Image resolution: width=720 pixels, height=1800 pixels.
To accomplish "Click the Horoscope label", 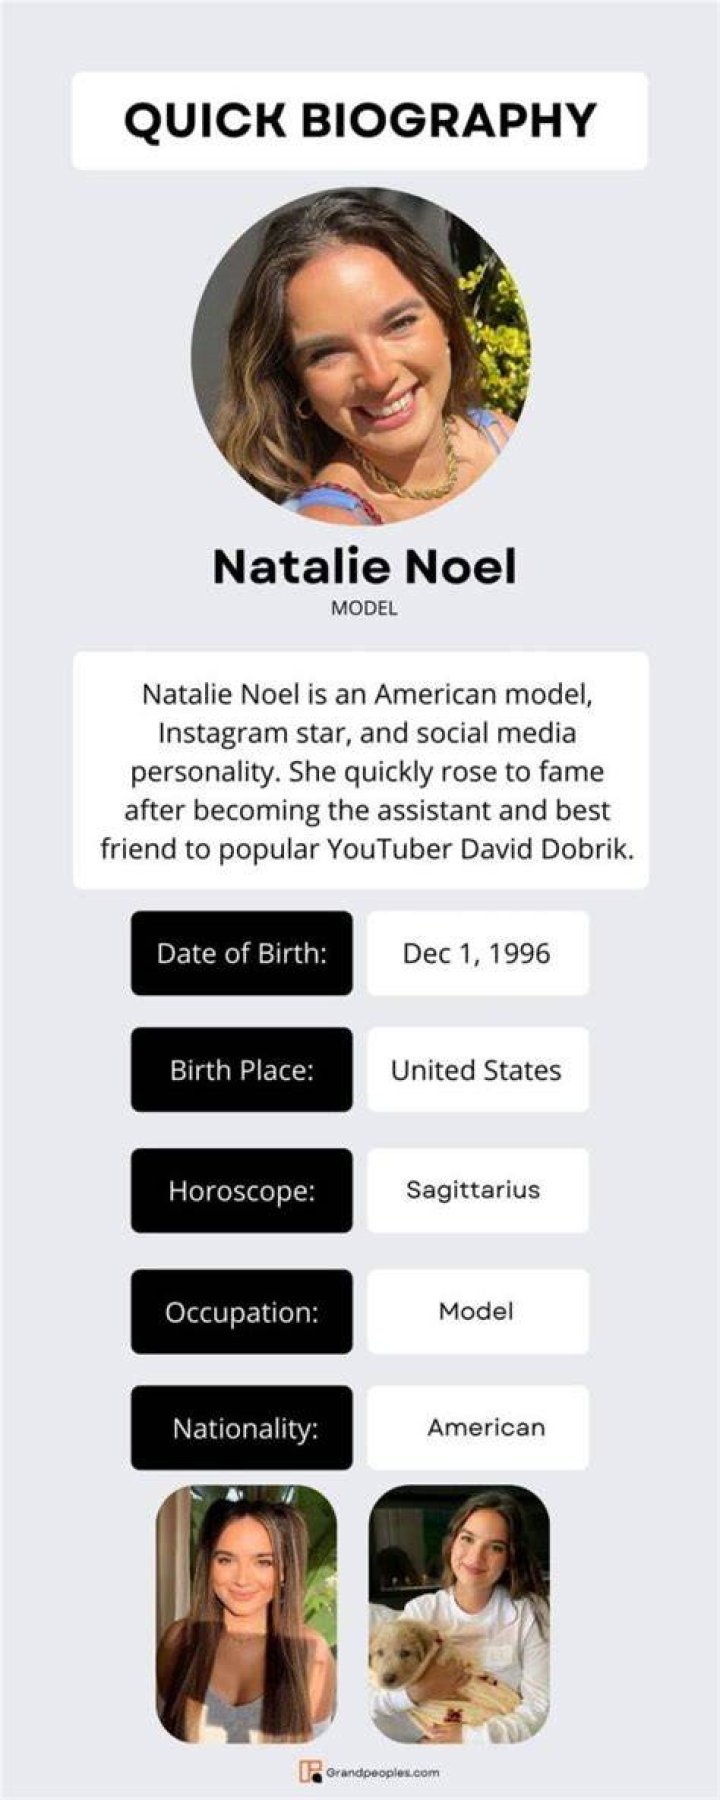I will 242,1191.
